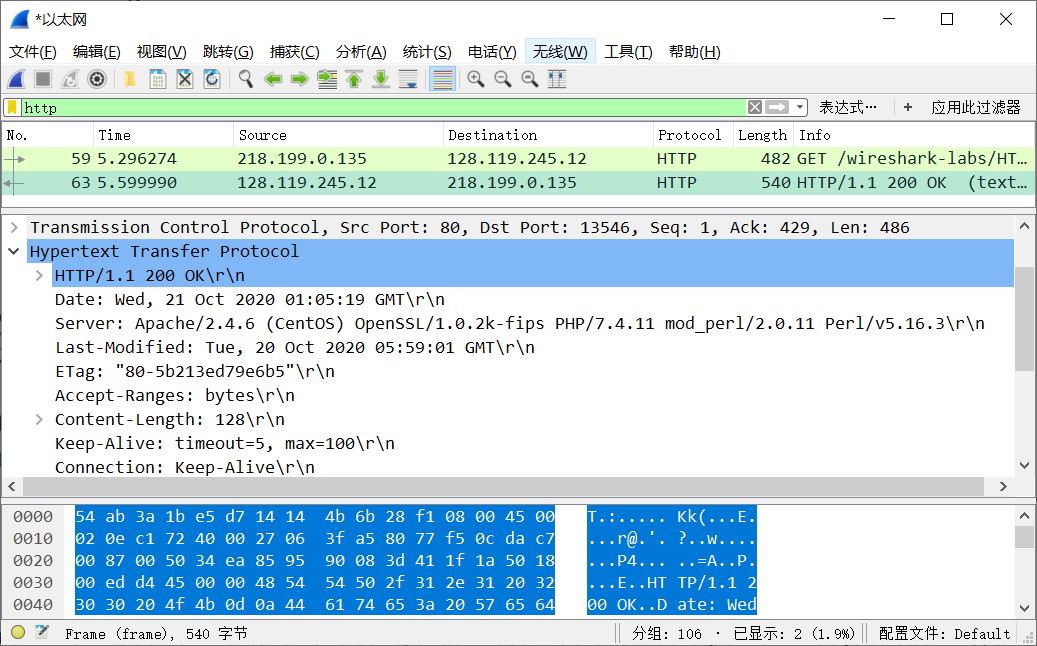Sort by the Protocol column header

pos(693,136)
